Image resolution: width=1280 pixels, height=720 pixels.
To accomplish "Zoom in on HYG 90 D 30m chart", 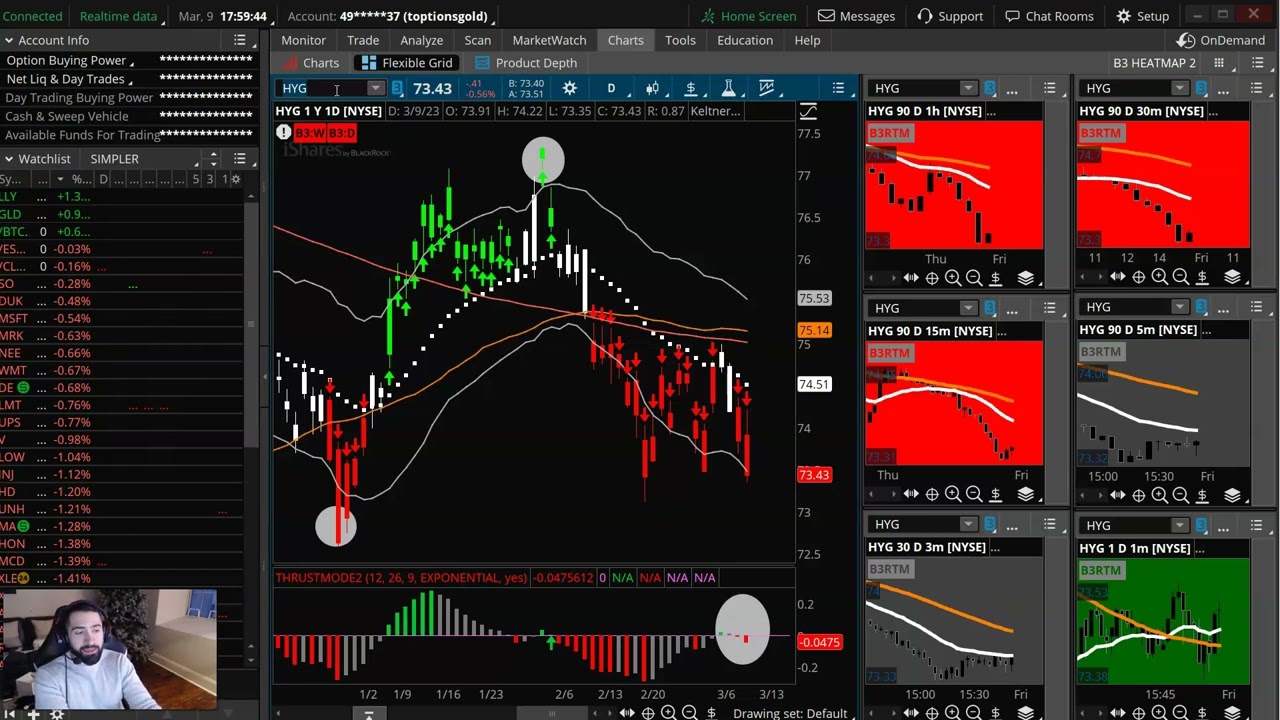I will pos(1160,277).
